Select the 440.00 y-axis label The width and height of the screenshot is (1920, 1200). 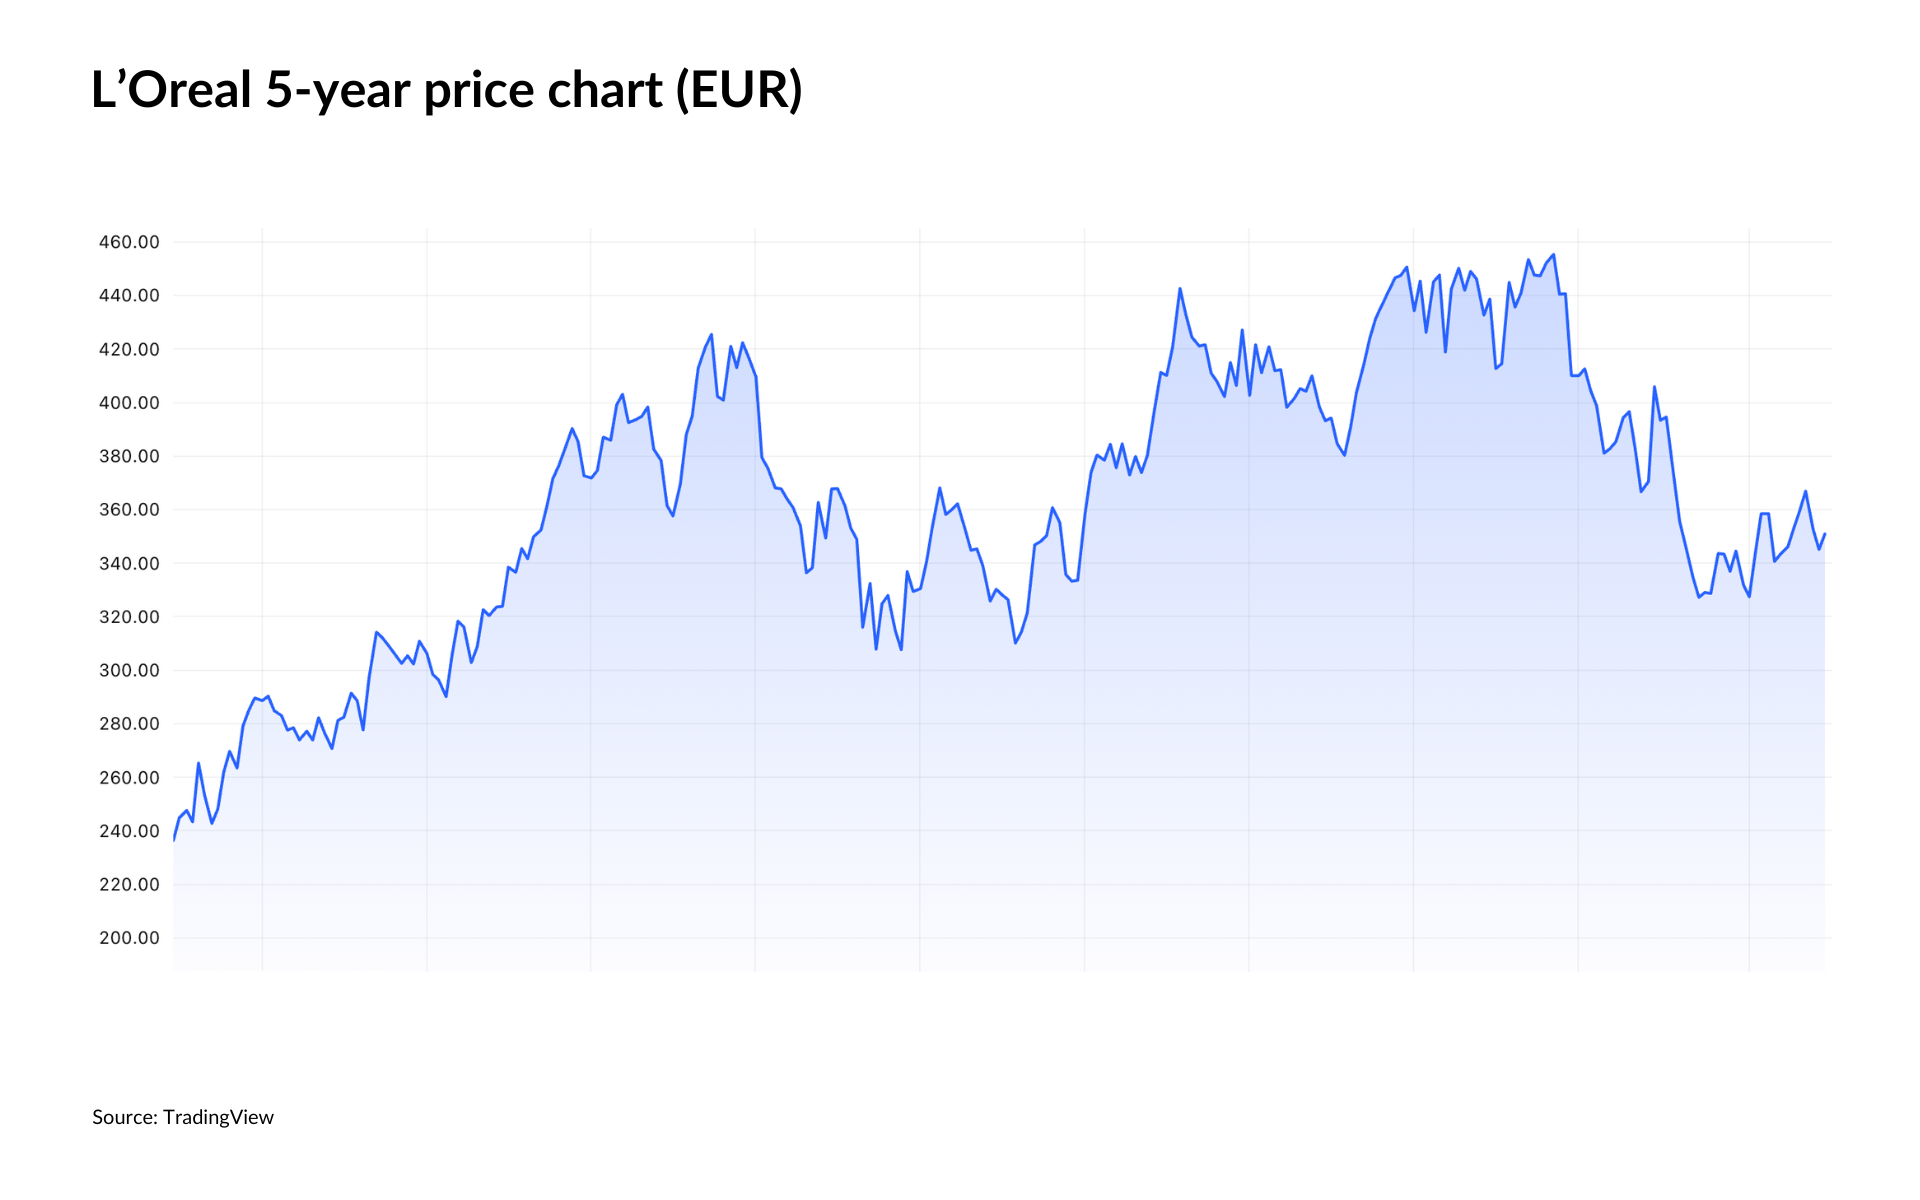click(x=129, y=295)
